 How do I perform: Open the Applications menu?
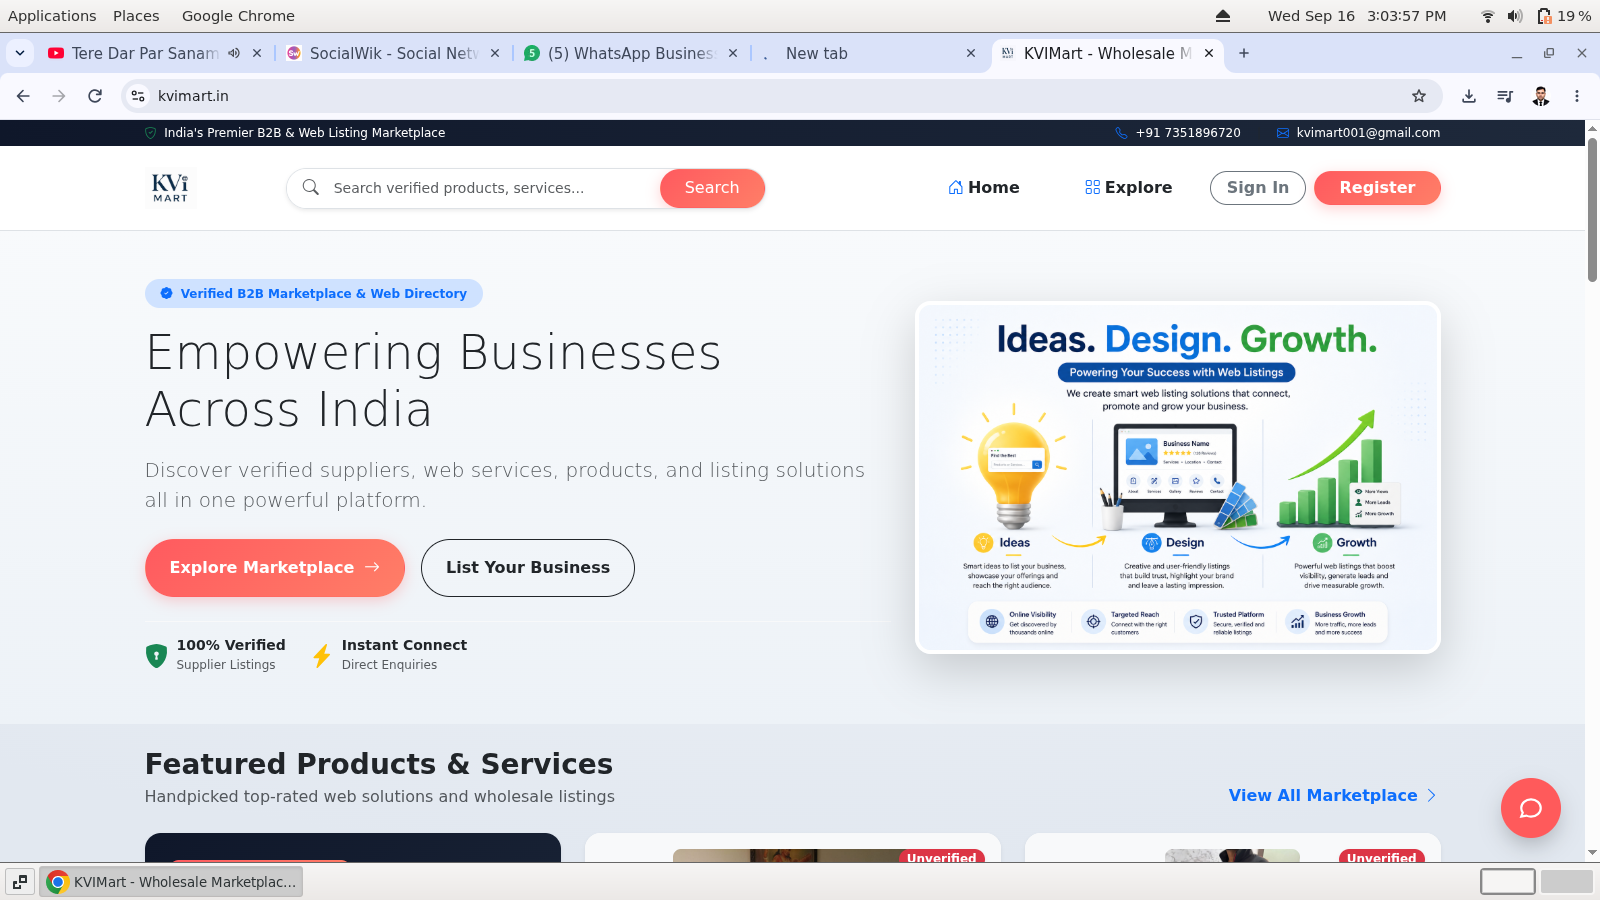tap(52, 16)
